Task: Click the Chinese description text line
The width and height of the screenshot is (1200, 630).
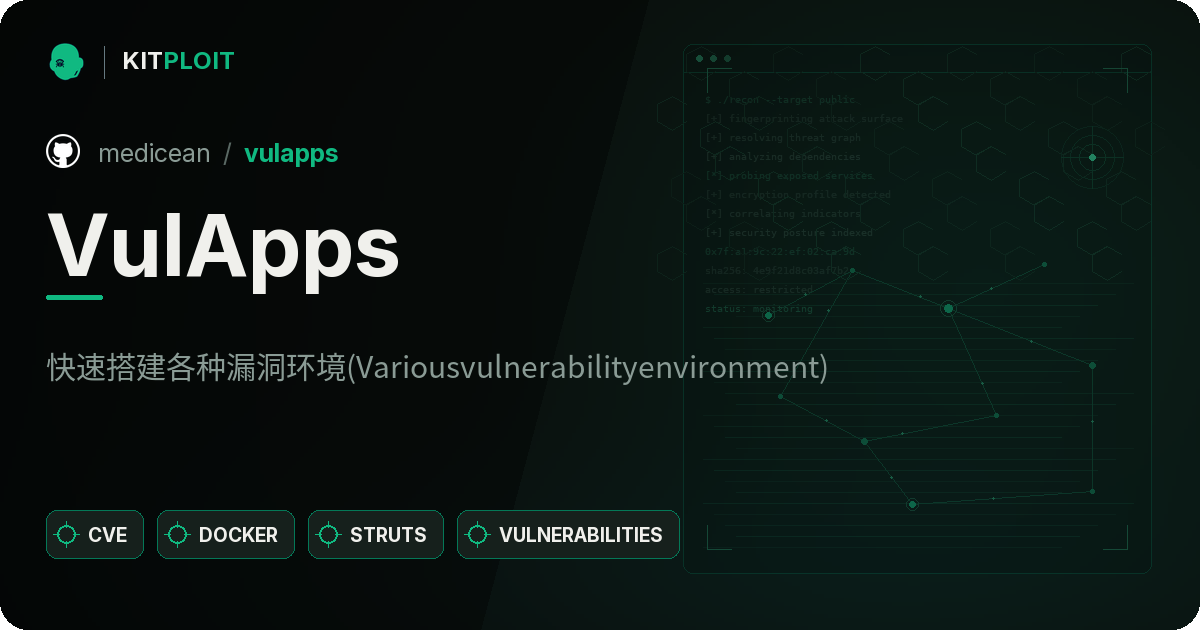Action: click(x=437, y=367)
